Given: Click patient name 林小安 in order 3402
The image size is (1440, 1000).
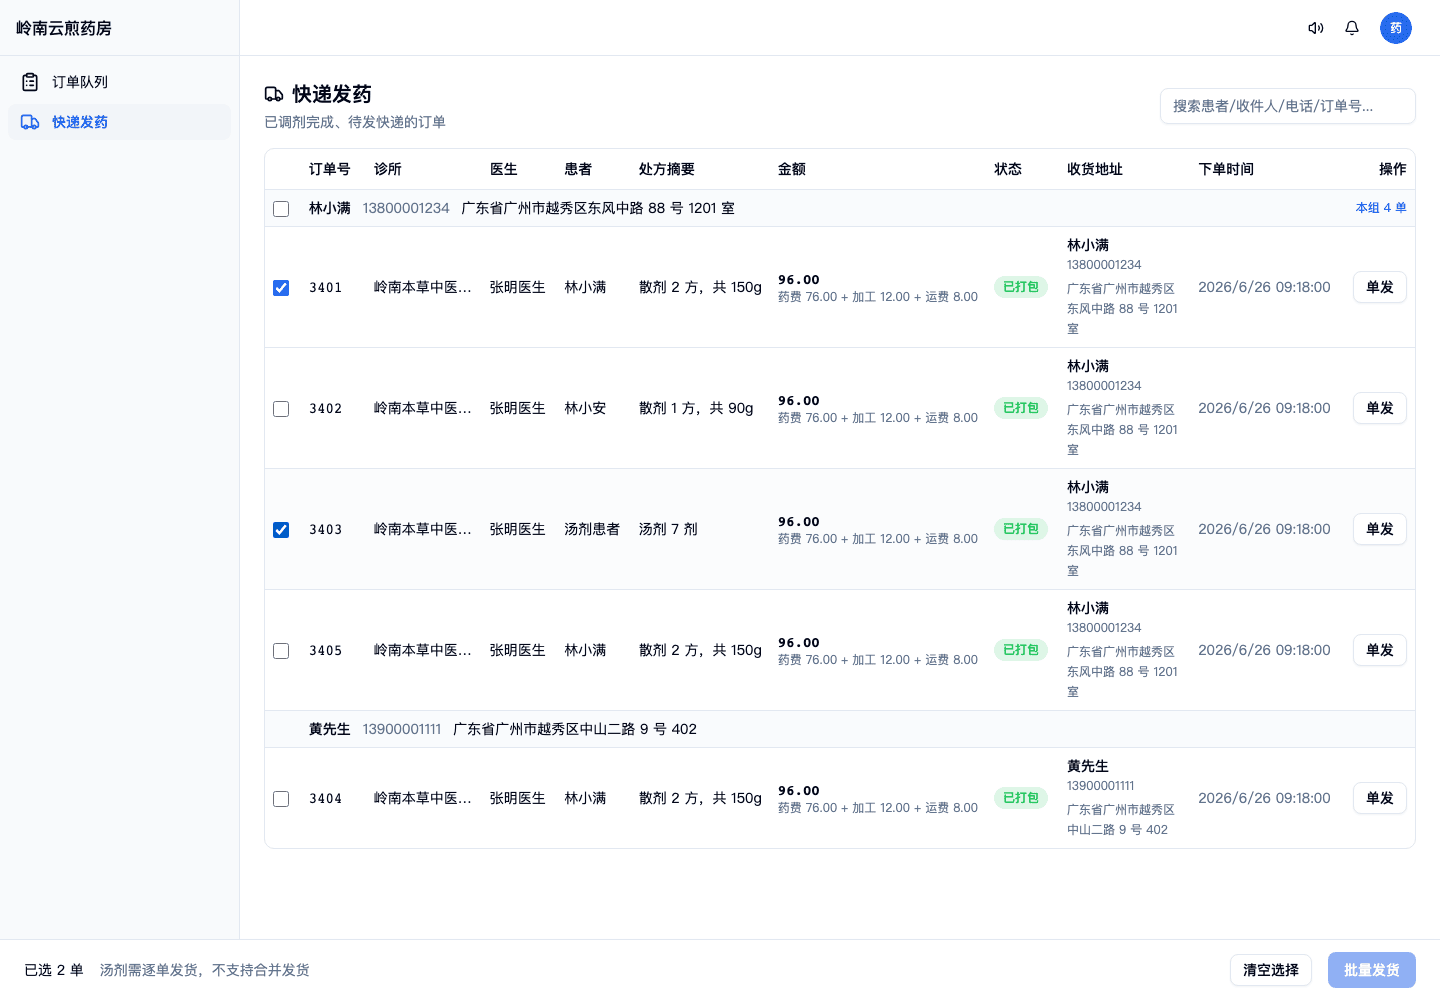Looking at the screenshot, I should [x=585, y=408].
